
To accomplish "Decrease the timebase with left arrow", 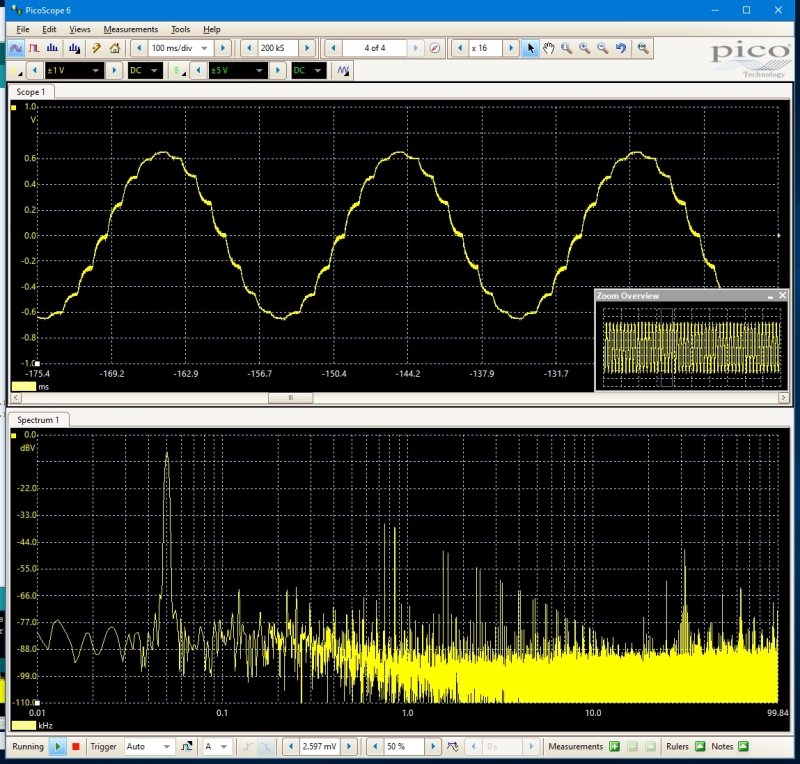I will (x=139, y=48).
